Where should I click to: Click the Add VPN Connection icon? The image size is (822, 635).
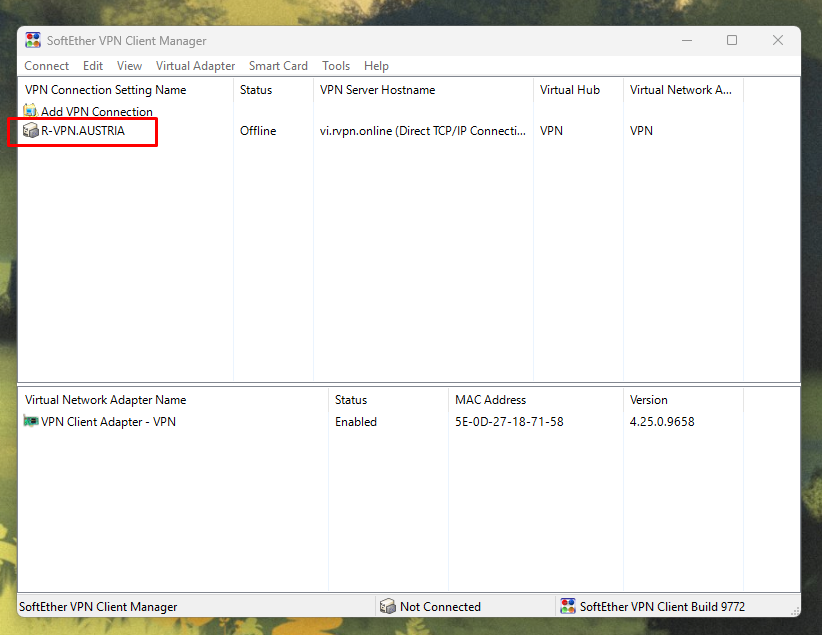[30, 111]
